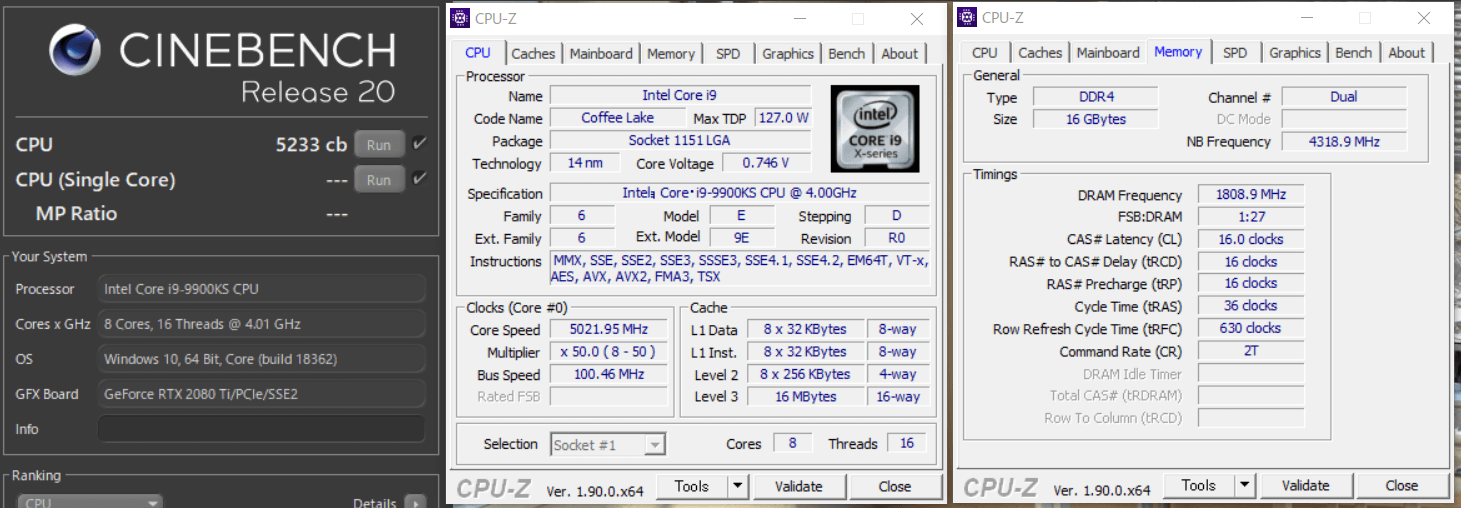Open SPD tab in left CPU-Z window
1461x508 pixels.
(728, 54)
